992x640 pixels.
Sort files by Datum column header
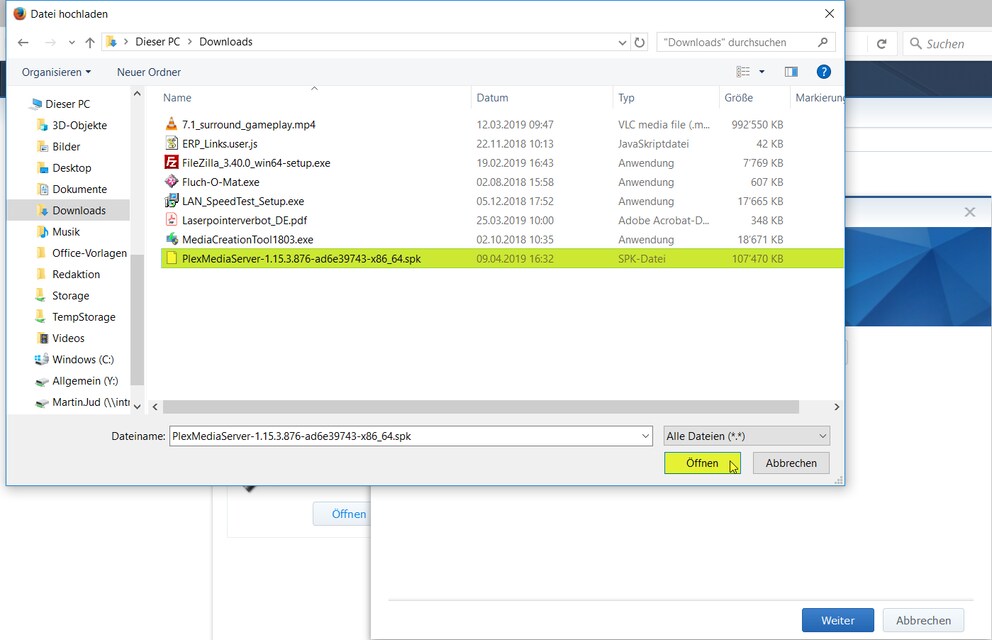click(492, 98)
